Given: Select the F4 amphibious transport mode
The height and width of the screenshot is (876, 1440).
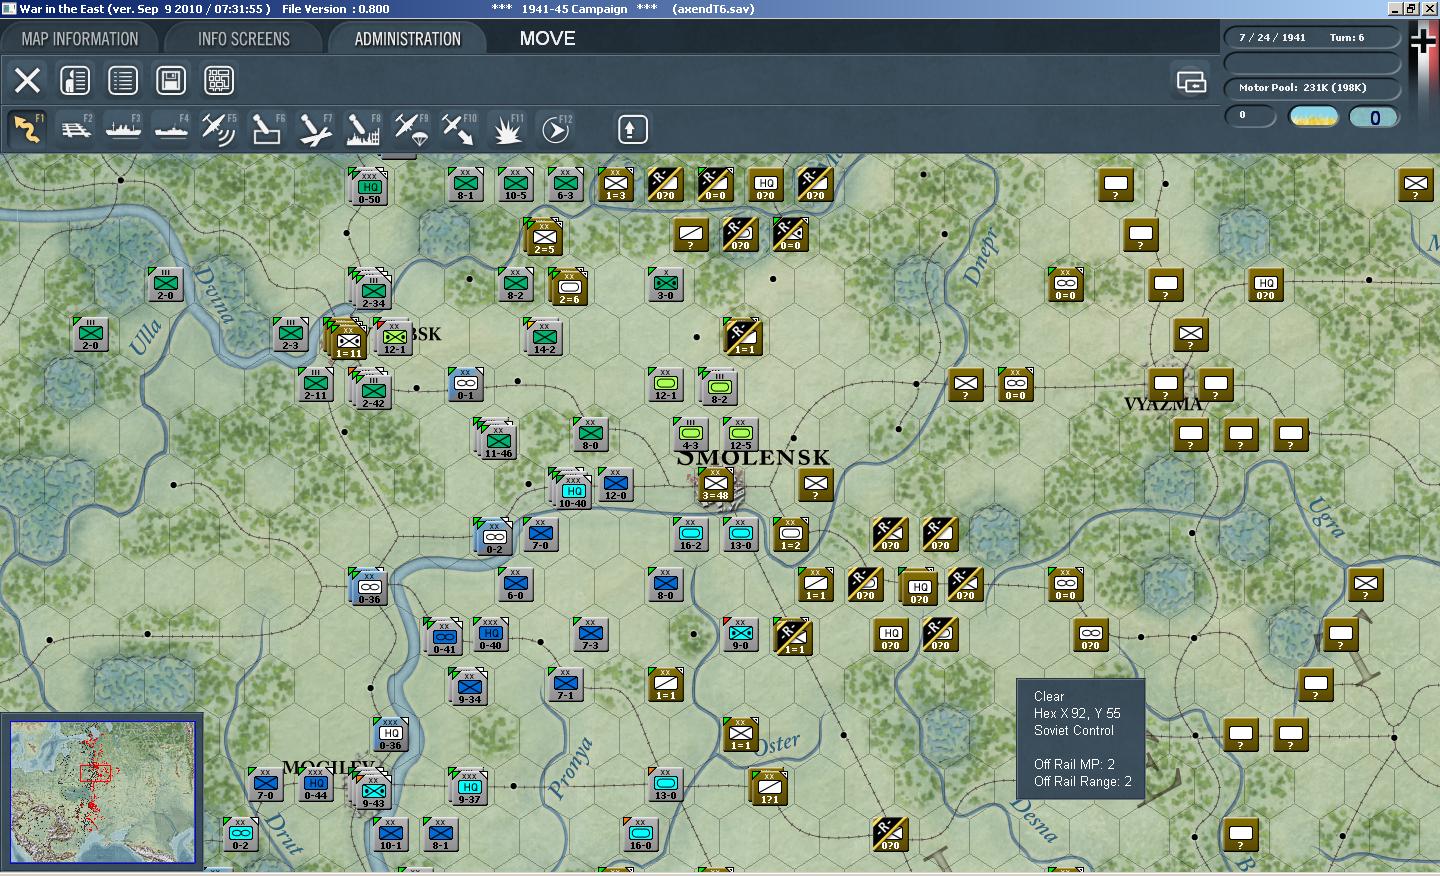Looking at the screenshot, I should pyautogui.click(x=172, y=129).
